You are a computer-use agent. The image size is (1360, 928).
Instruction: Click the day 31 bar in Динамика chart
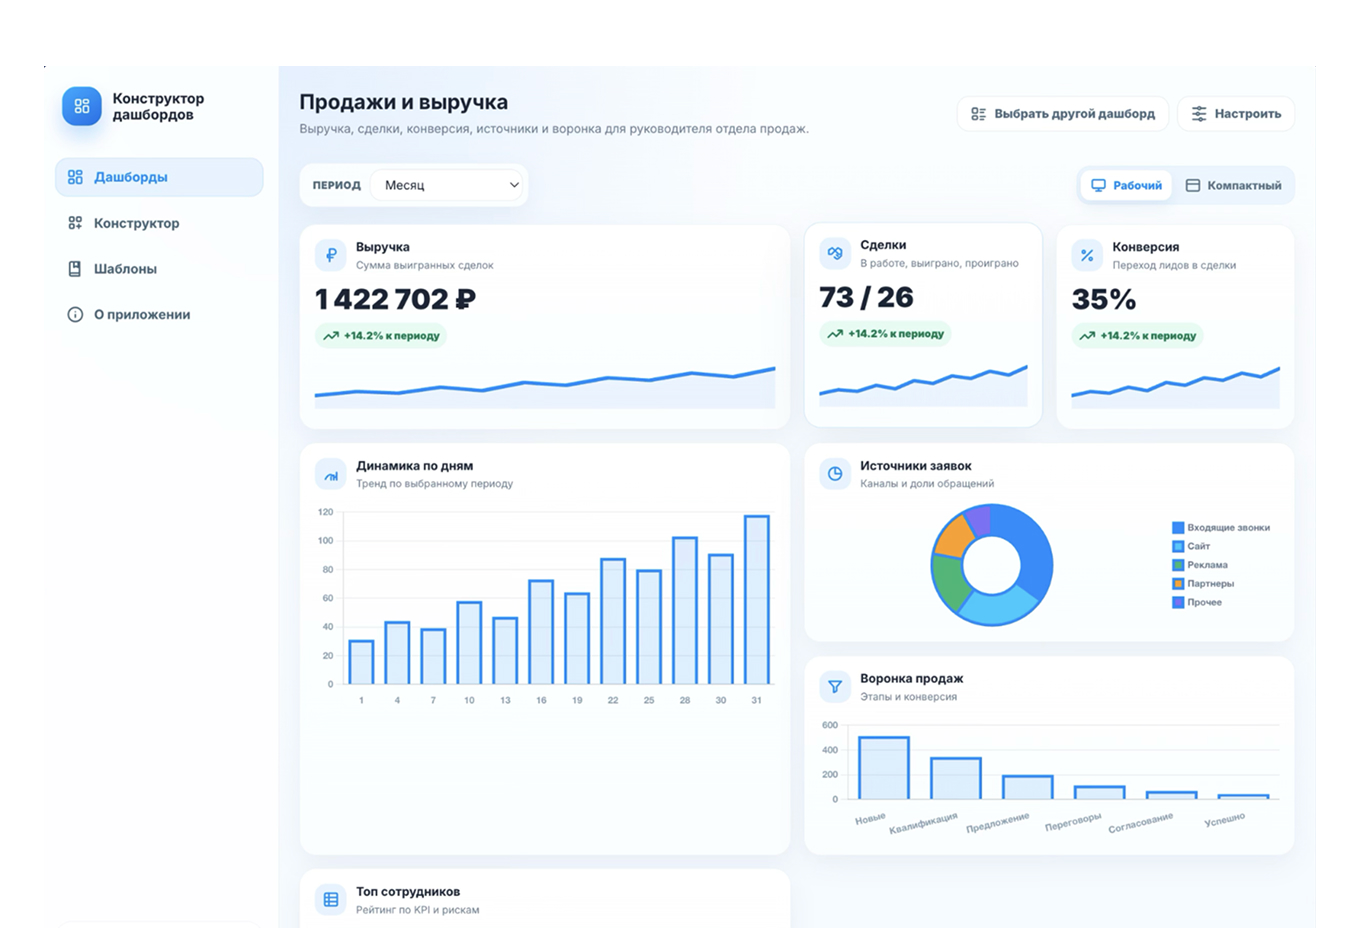coord(757,600)
